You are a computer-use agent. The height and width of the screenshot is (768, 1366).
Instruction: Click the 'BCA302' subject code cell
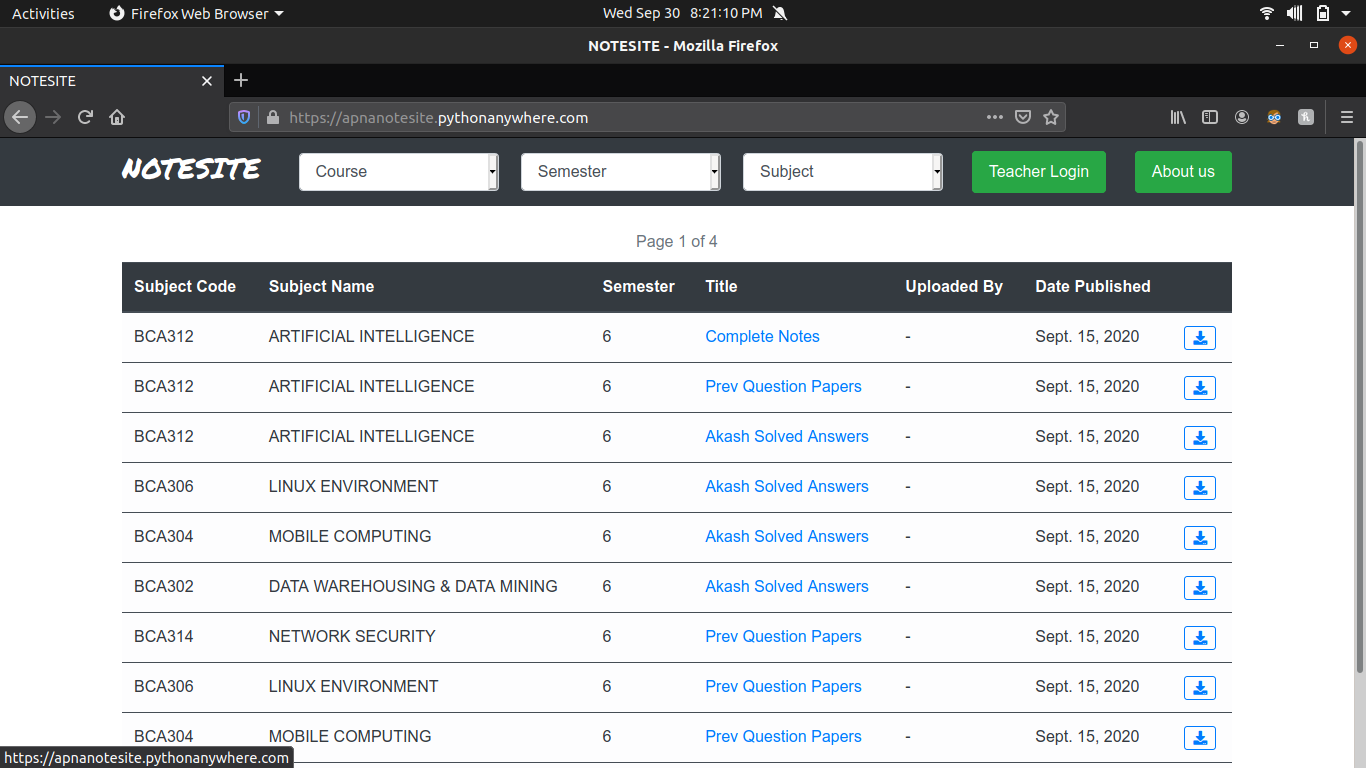click(164, 586)
